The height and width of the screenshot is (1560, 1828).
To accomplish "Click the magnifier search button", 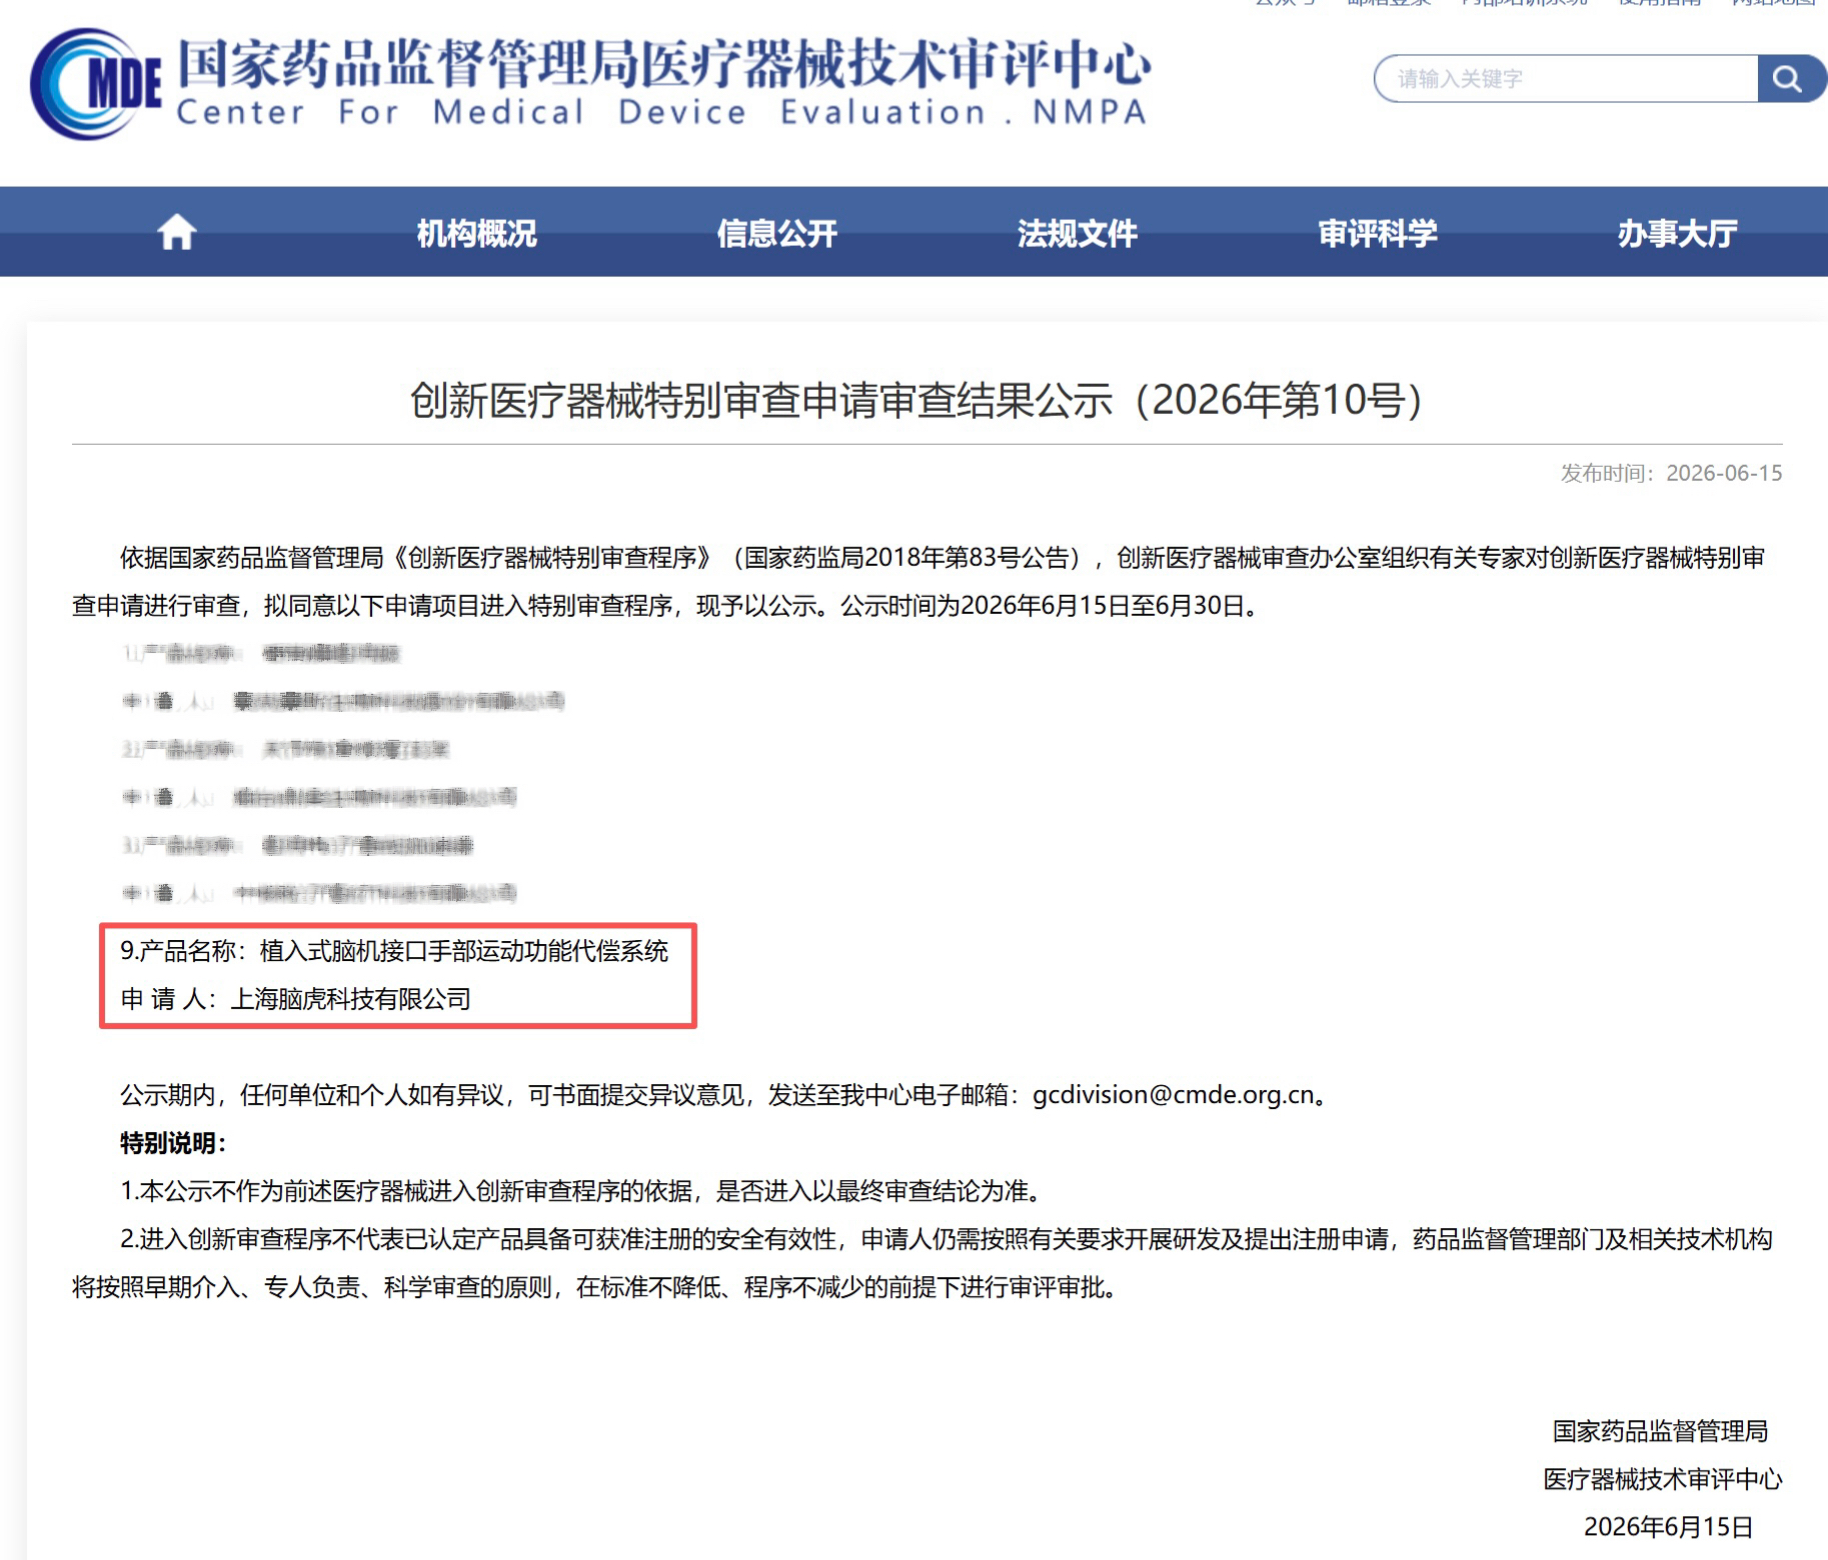I will pyautogui.click(x=1789, y=79).
